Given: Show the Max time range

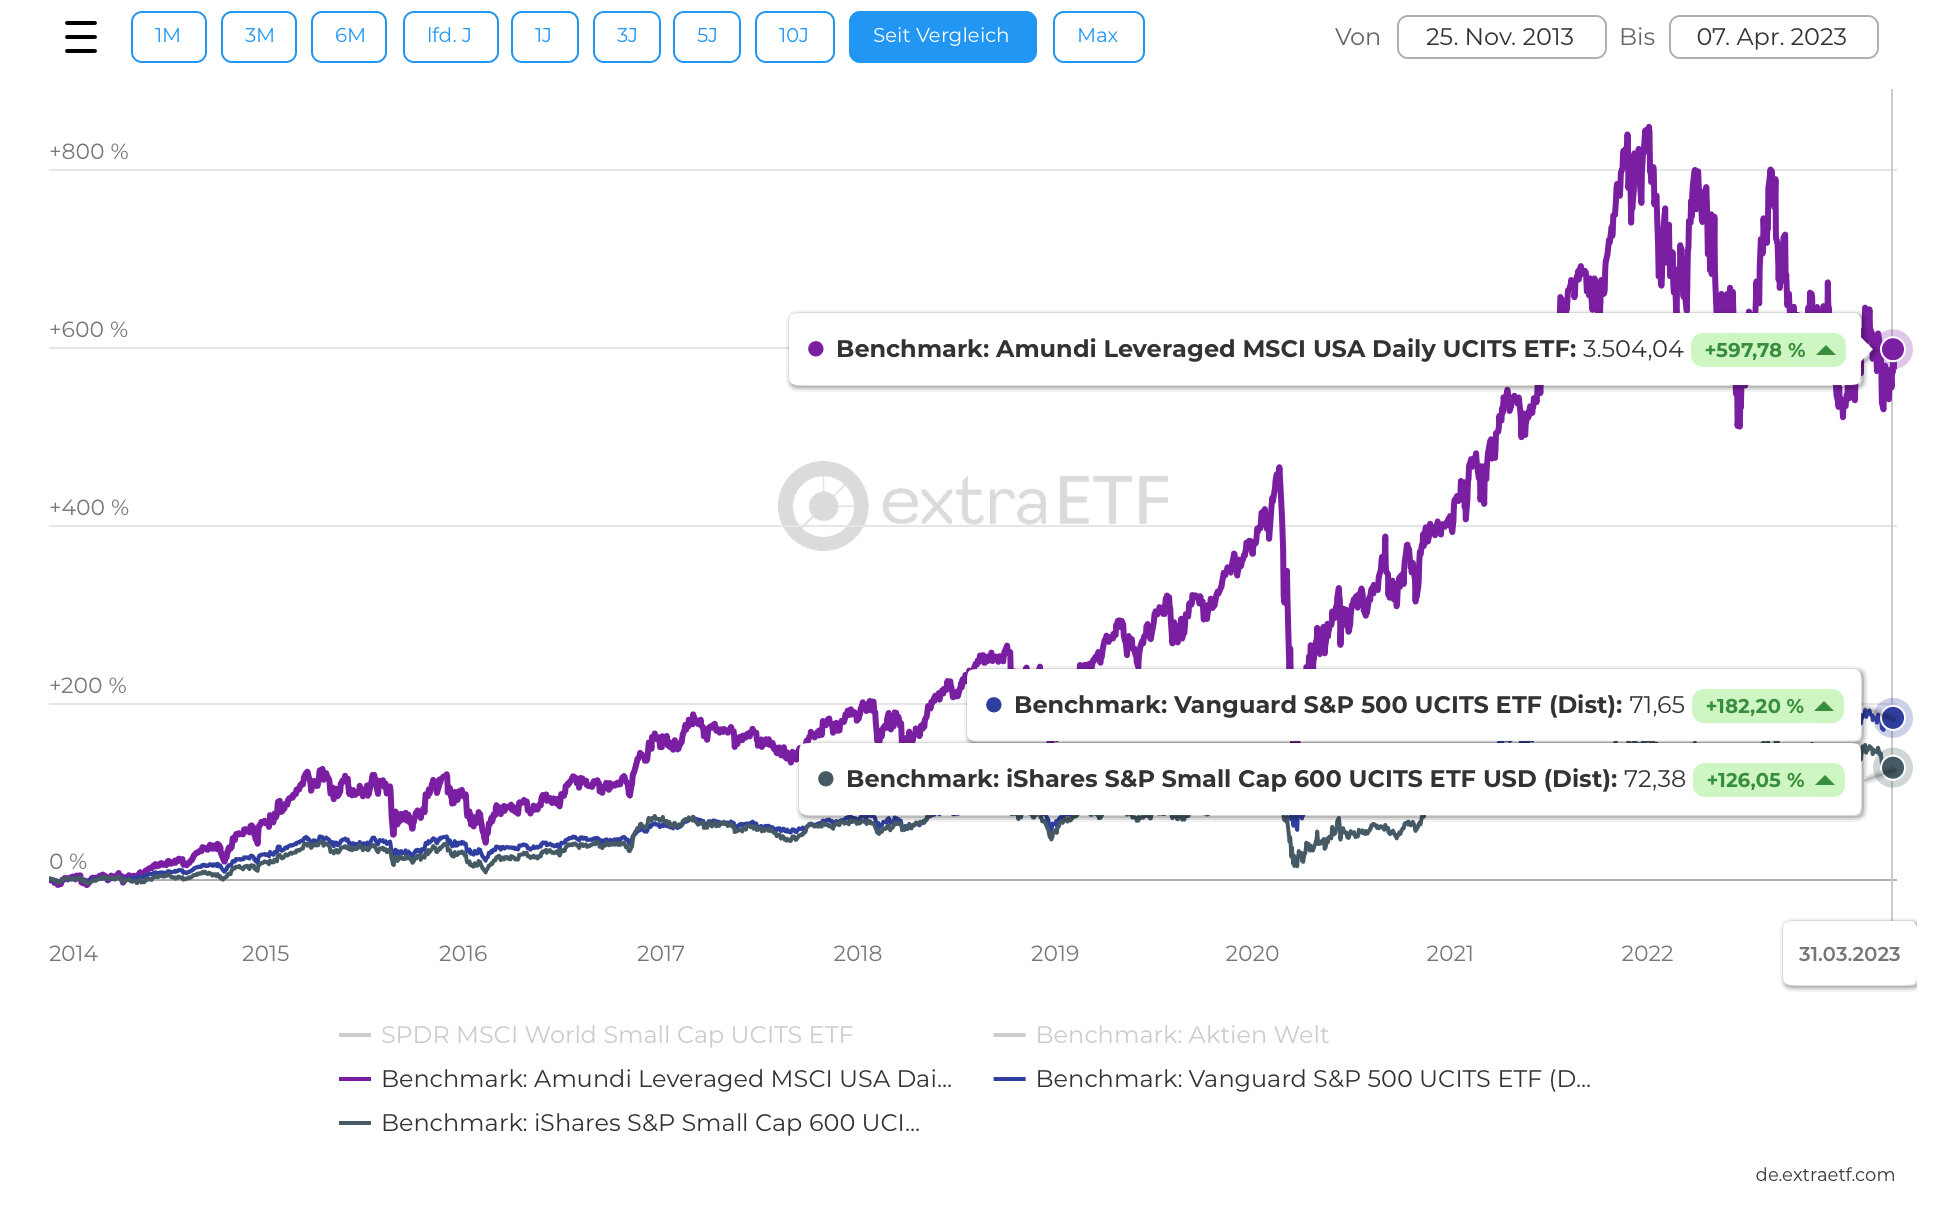Looking at the screenshot, I should coord(1098,37).
